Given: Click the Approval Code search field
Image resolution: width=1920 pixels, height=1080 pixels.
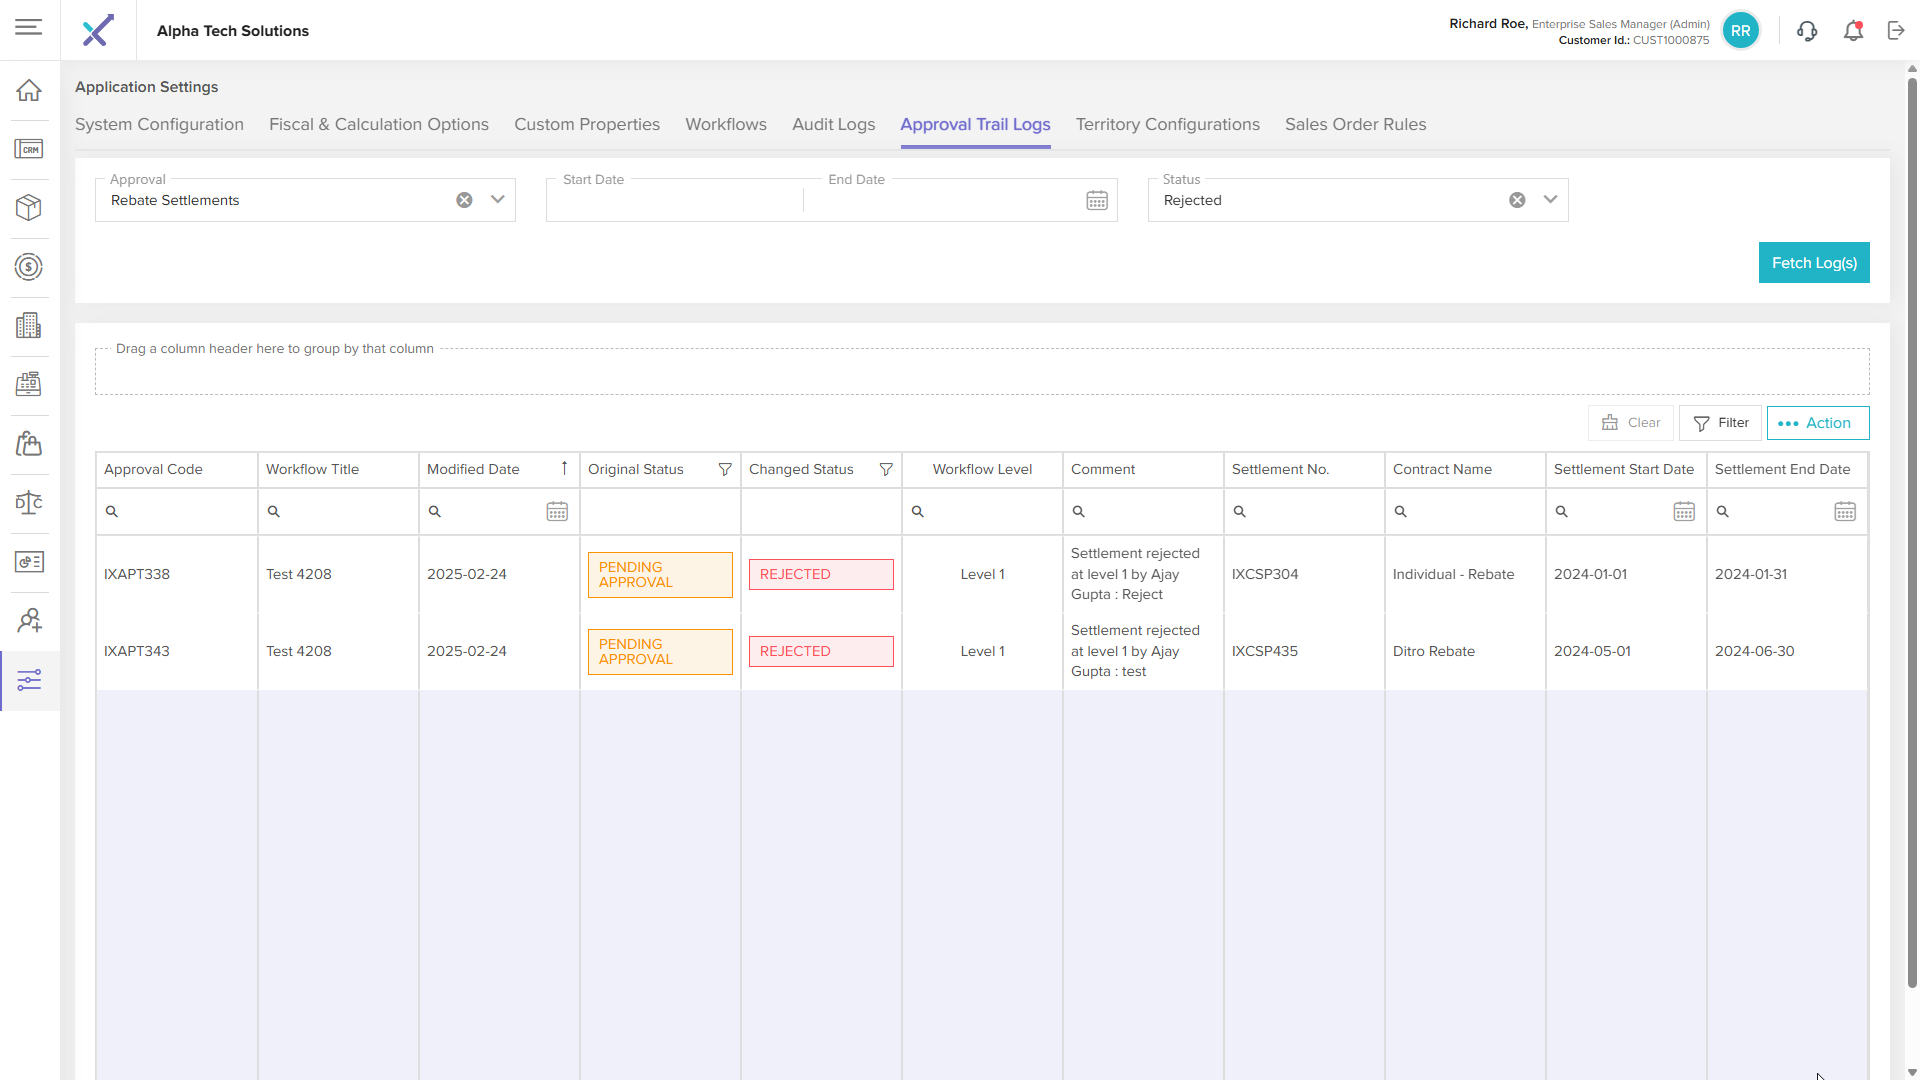Looking at the screenshot, I should click(180, 512).
